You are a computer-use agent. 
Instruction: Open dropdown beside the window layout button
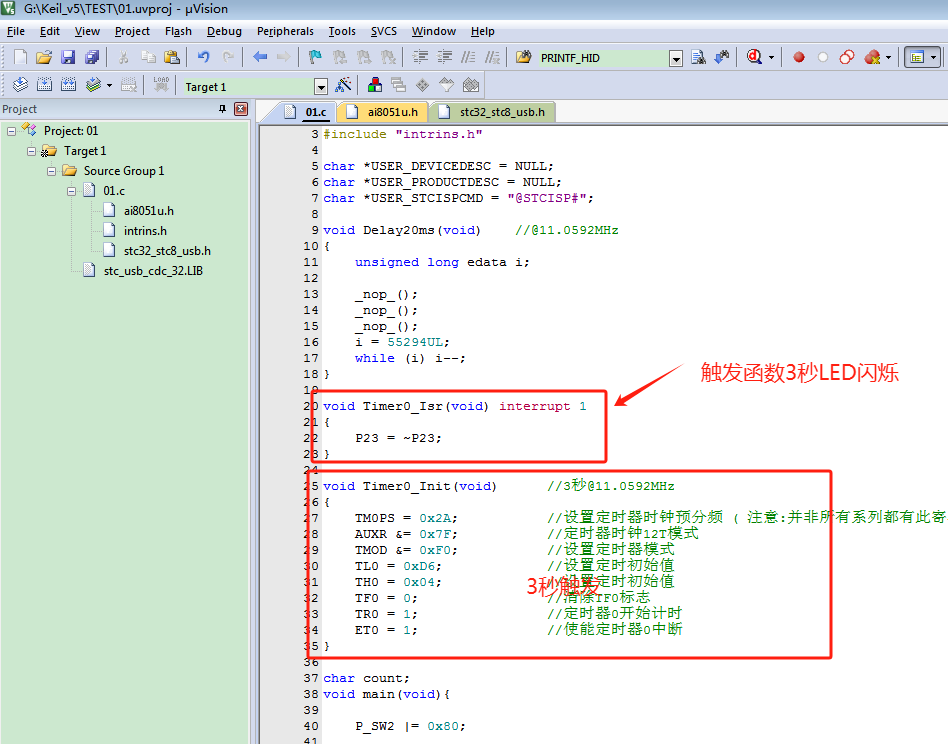click(933, 57)
